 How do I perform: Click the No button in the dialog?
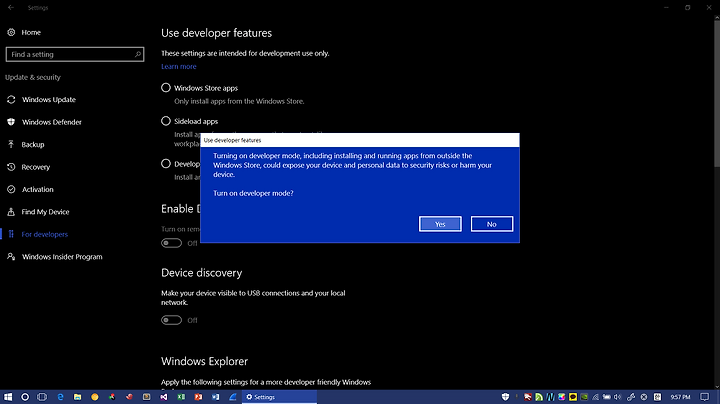point(492,224)
